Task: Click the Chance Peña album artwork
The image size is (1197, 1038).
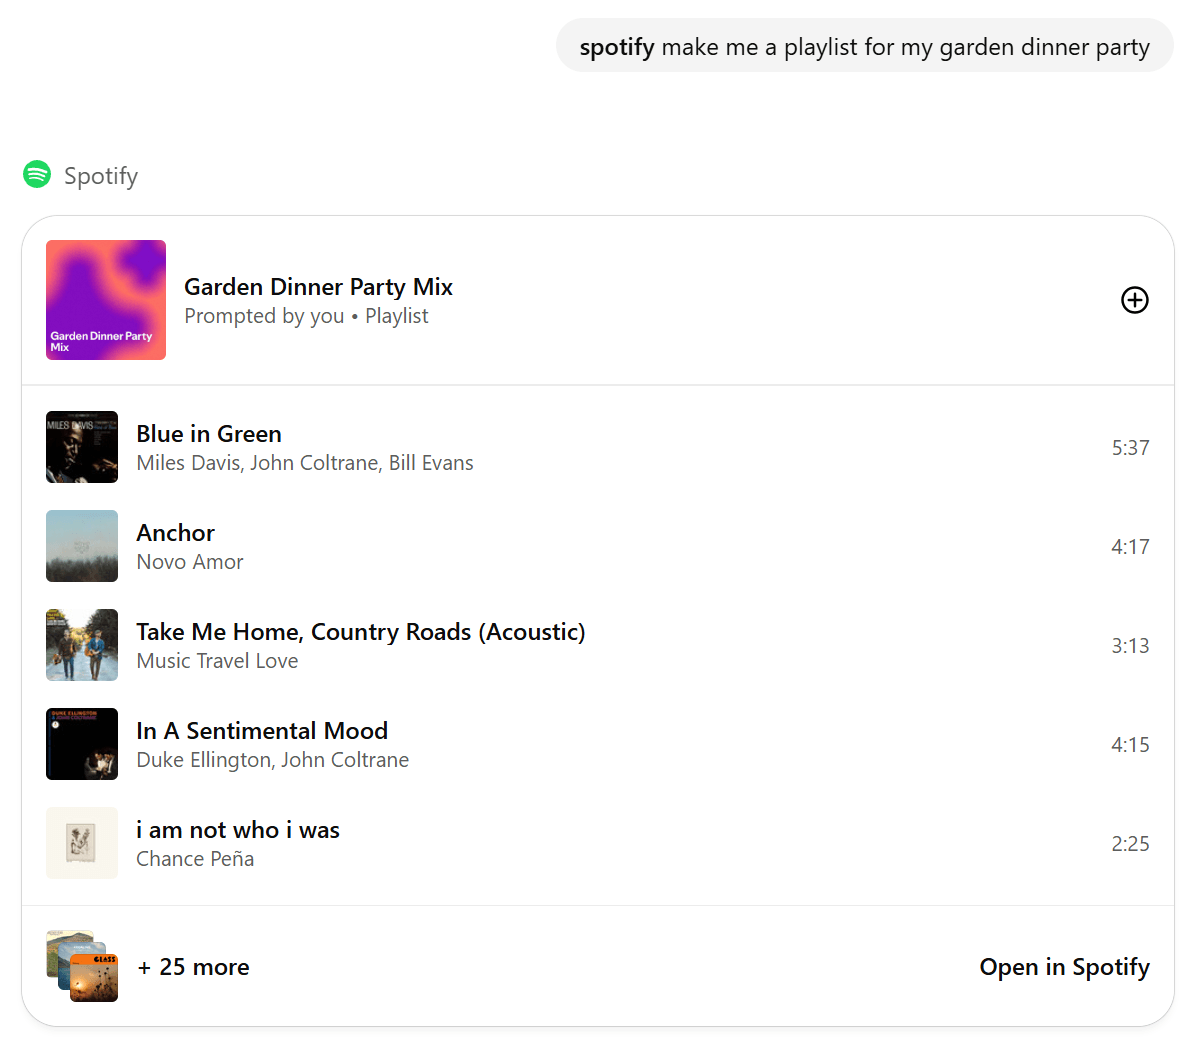Action: [81, 843]
